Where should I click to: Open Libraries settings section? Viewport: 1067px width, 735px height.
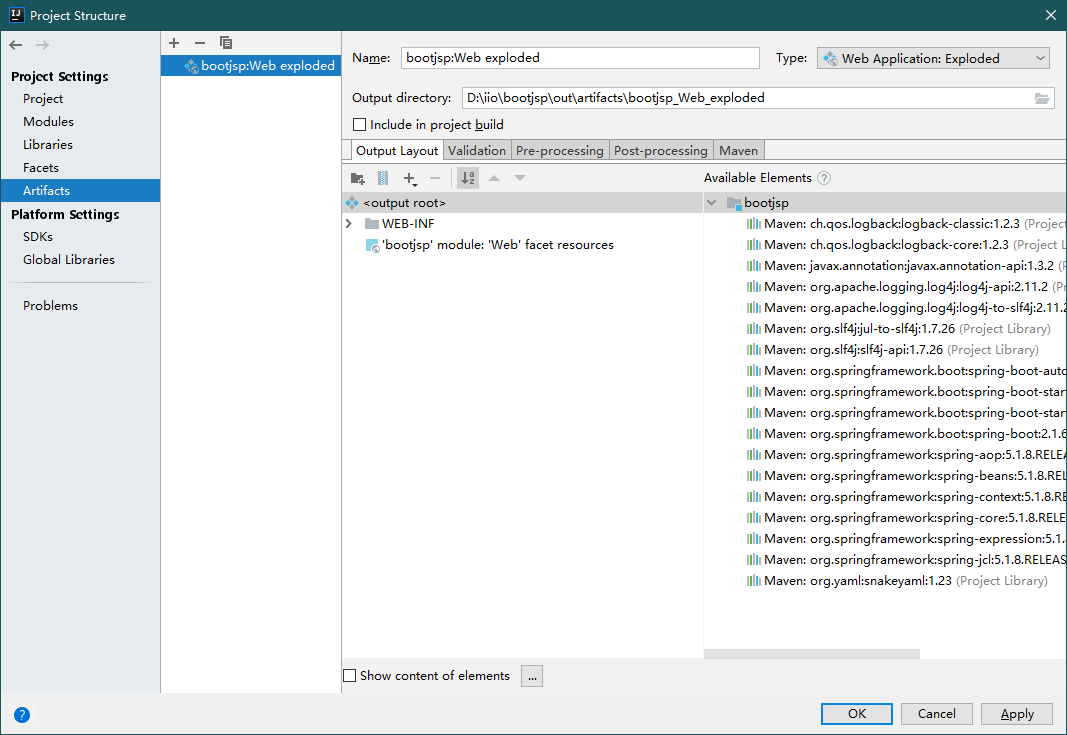tap(48, 145)
